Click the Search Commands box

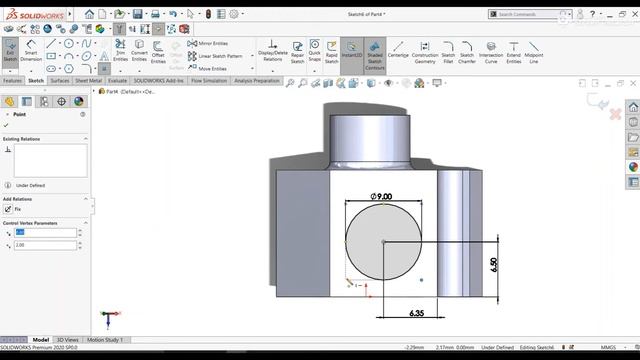(529, 14)
